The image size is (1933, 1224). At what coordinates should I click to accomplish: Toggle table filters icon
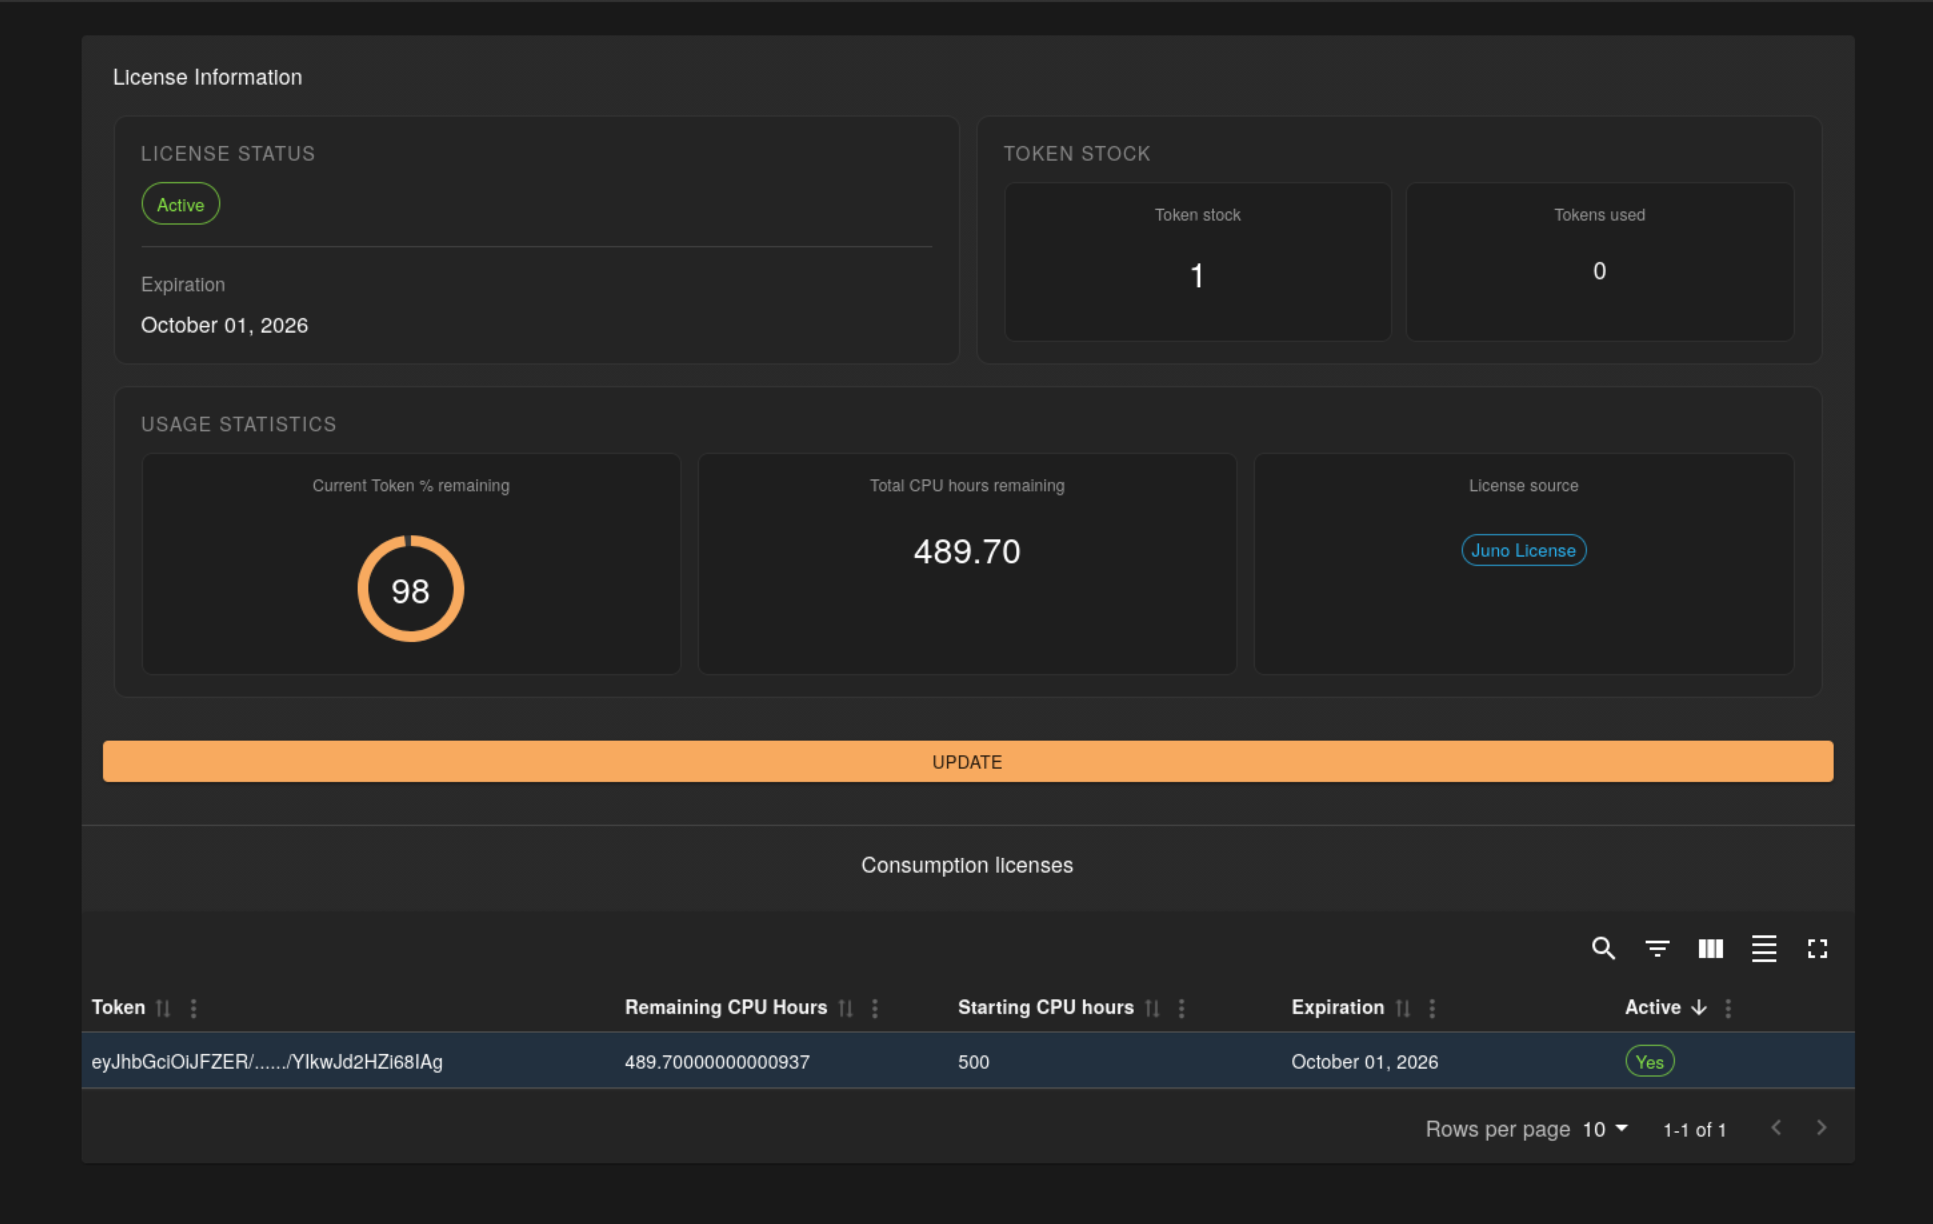[1657, 948]
